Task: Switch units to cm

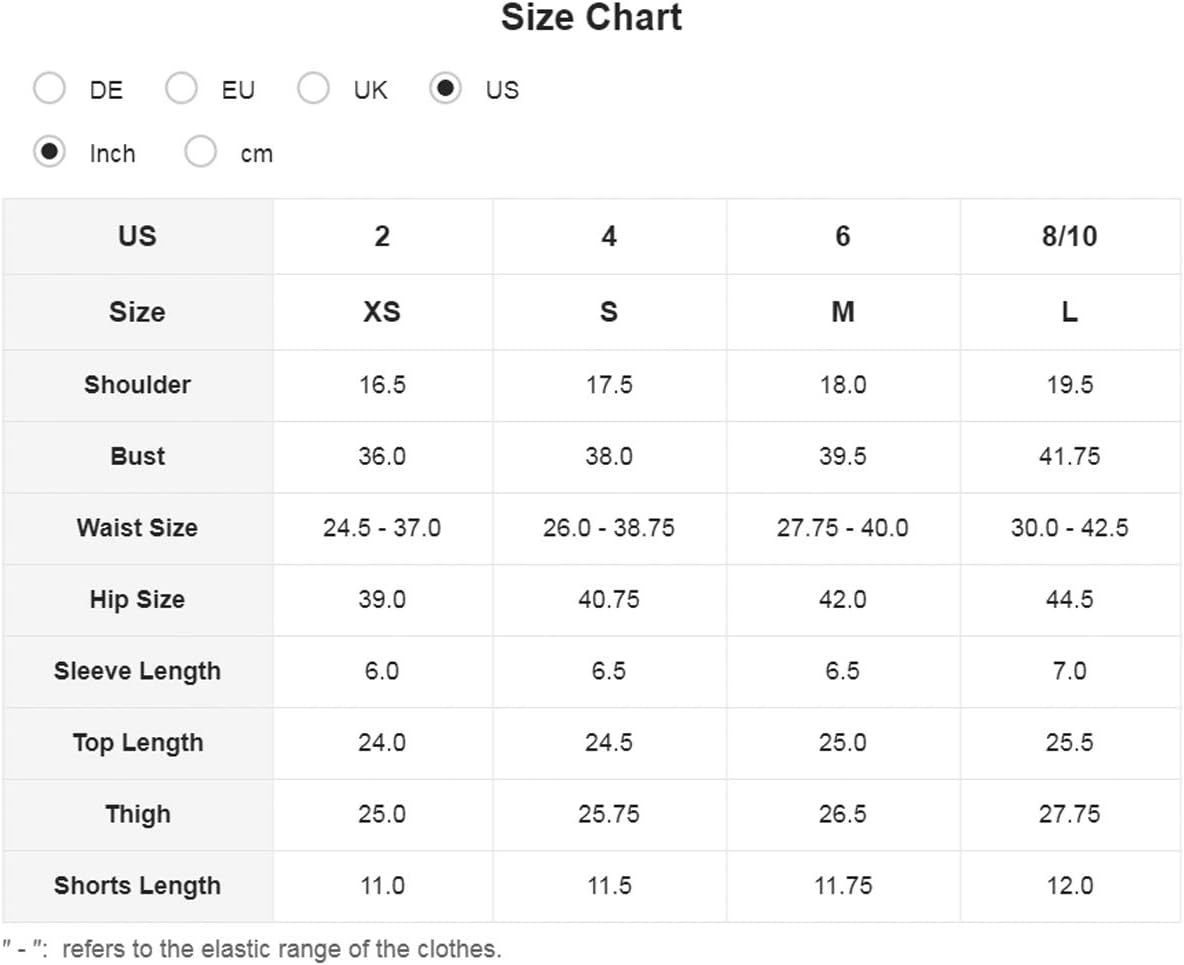Action: (201, 152)
